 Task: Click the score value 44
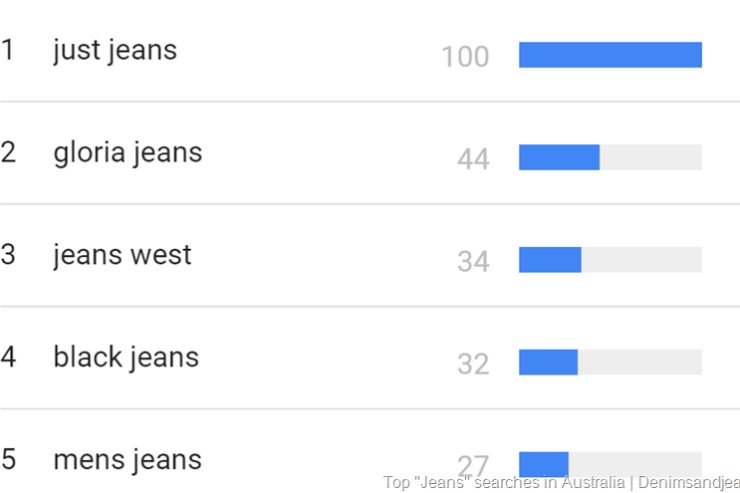tap(473, 159)
